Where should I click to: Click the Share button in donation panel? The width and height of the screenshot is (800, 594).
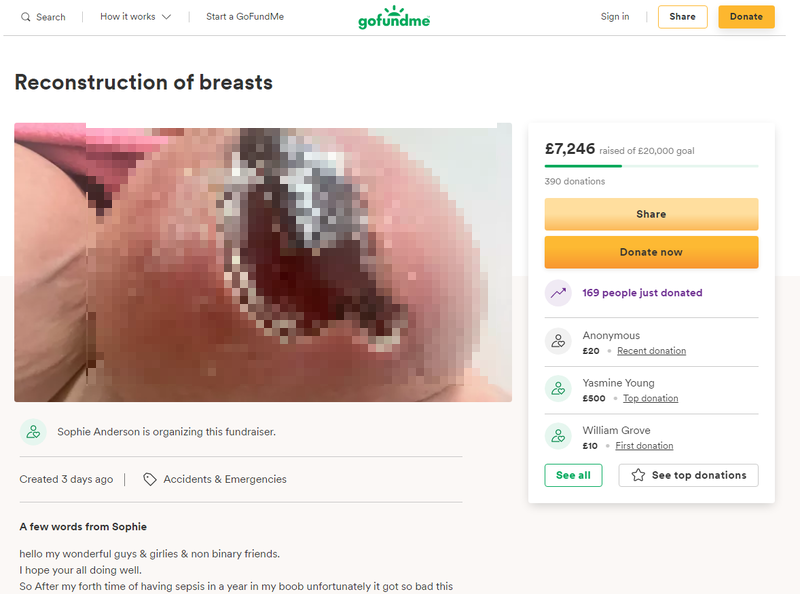click(x=651, y=214)
